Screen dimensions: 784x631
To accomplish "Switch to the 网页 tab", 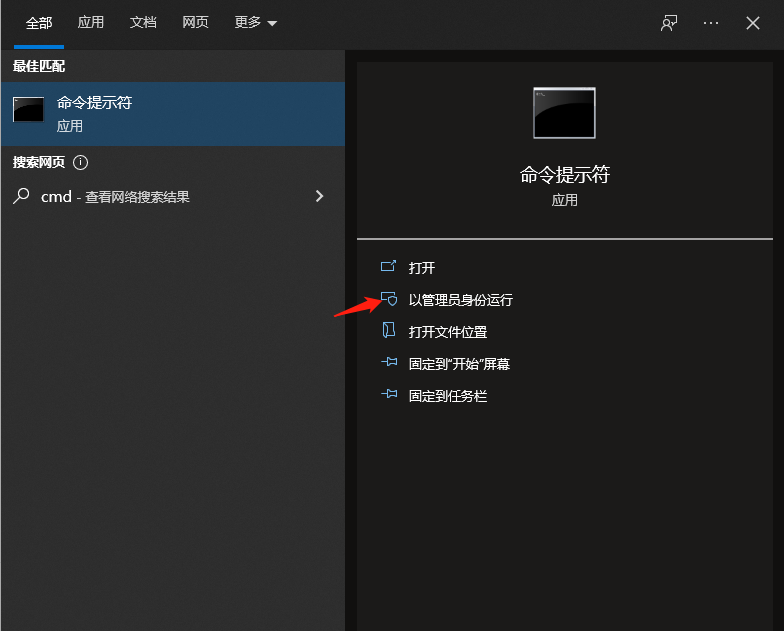I will (x=195, y=22).
